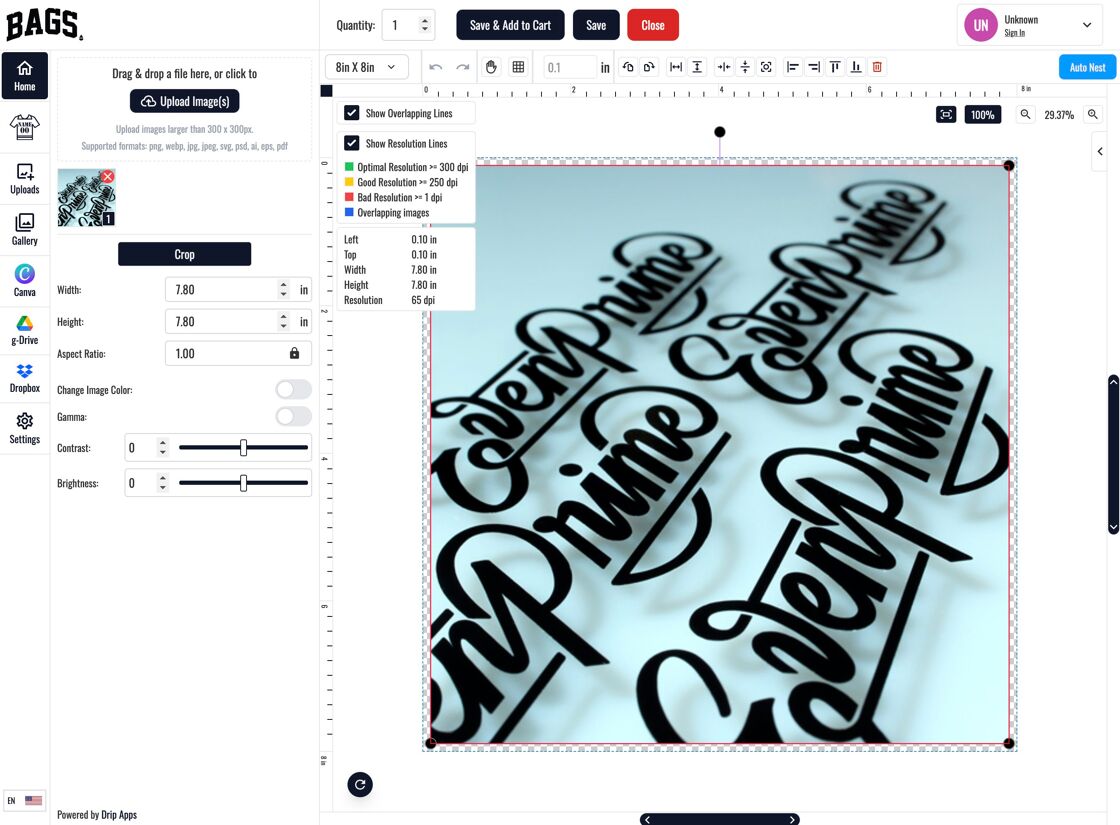Follow the Sign In link
This screenshot has height=825, width=1120.
click(1014, 33)
